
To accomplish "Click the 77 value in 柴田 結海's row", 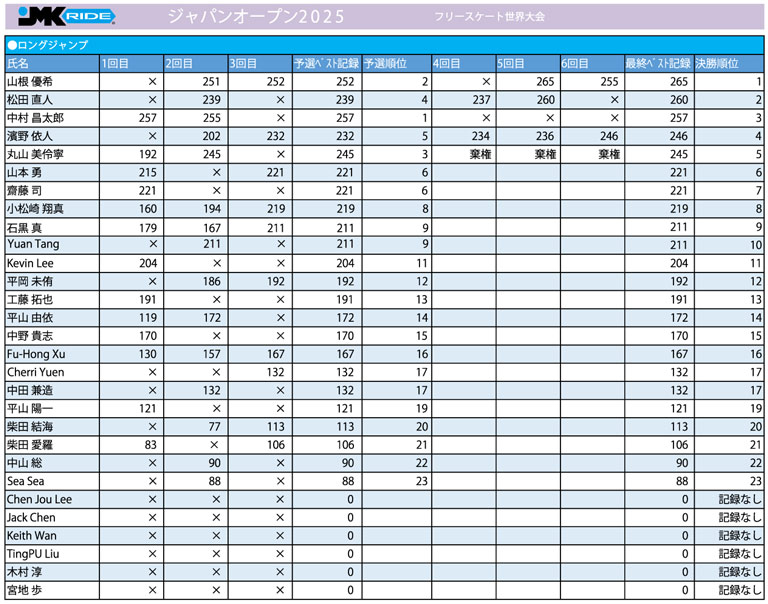I will (x=215, y=427).
